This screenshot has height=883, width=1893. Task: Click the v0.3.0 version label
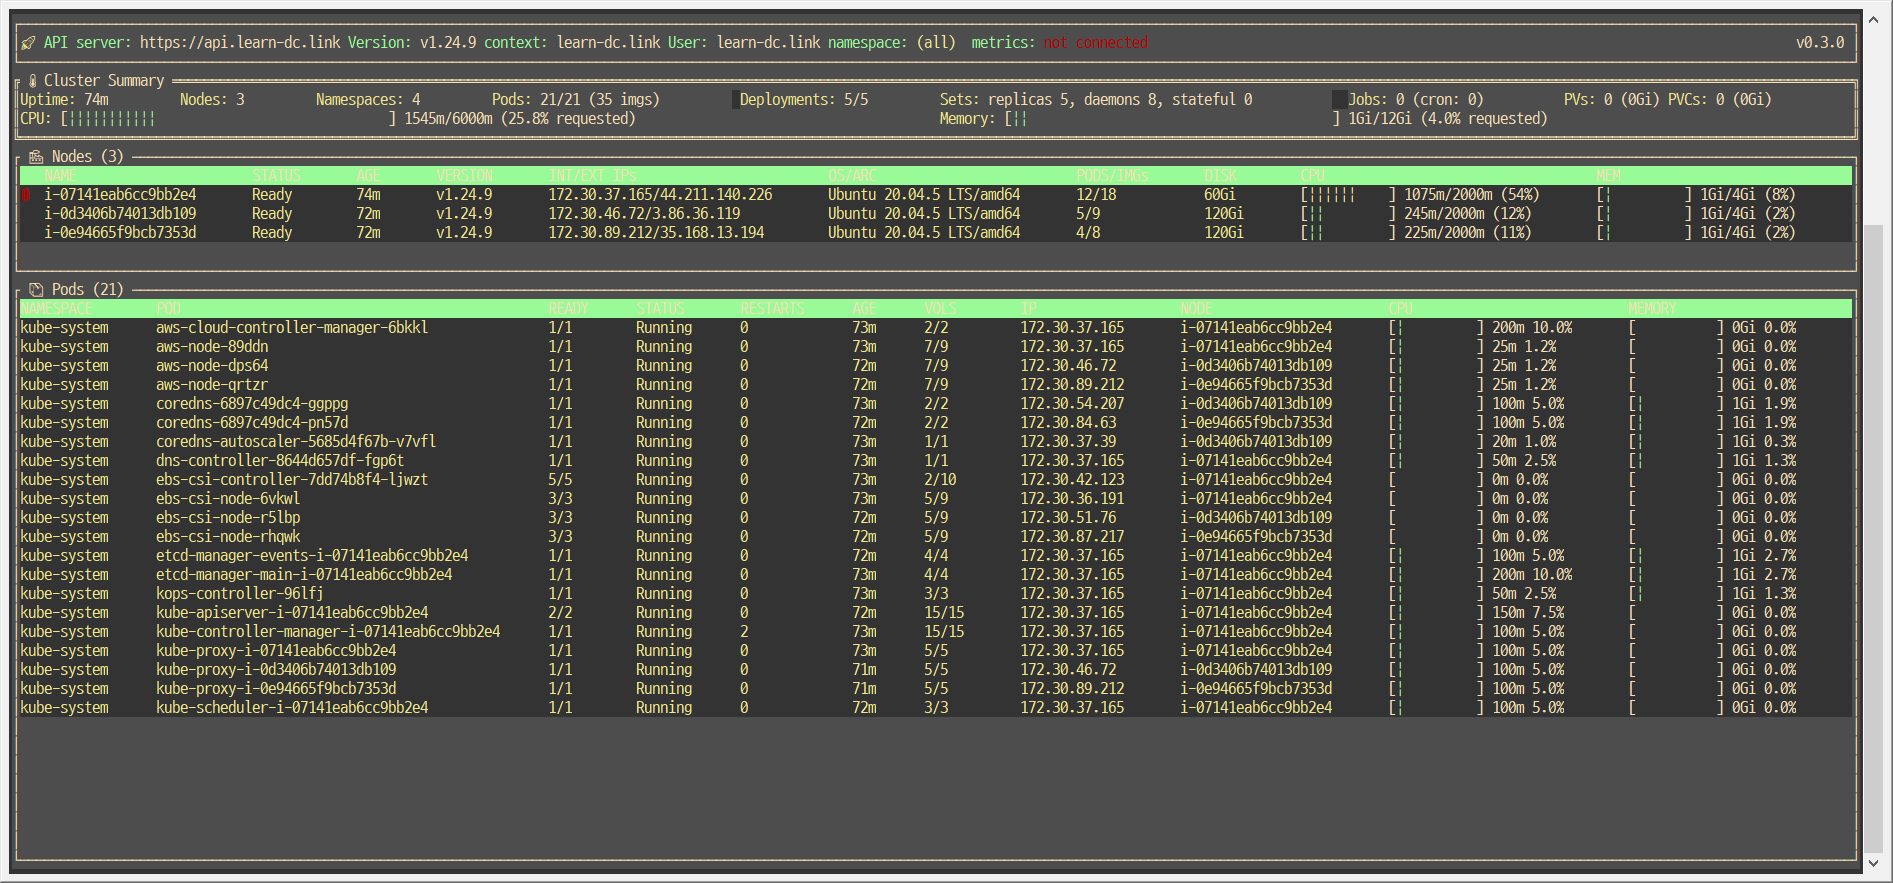(x=1820, y=43)
